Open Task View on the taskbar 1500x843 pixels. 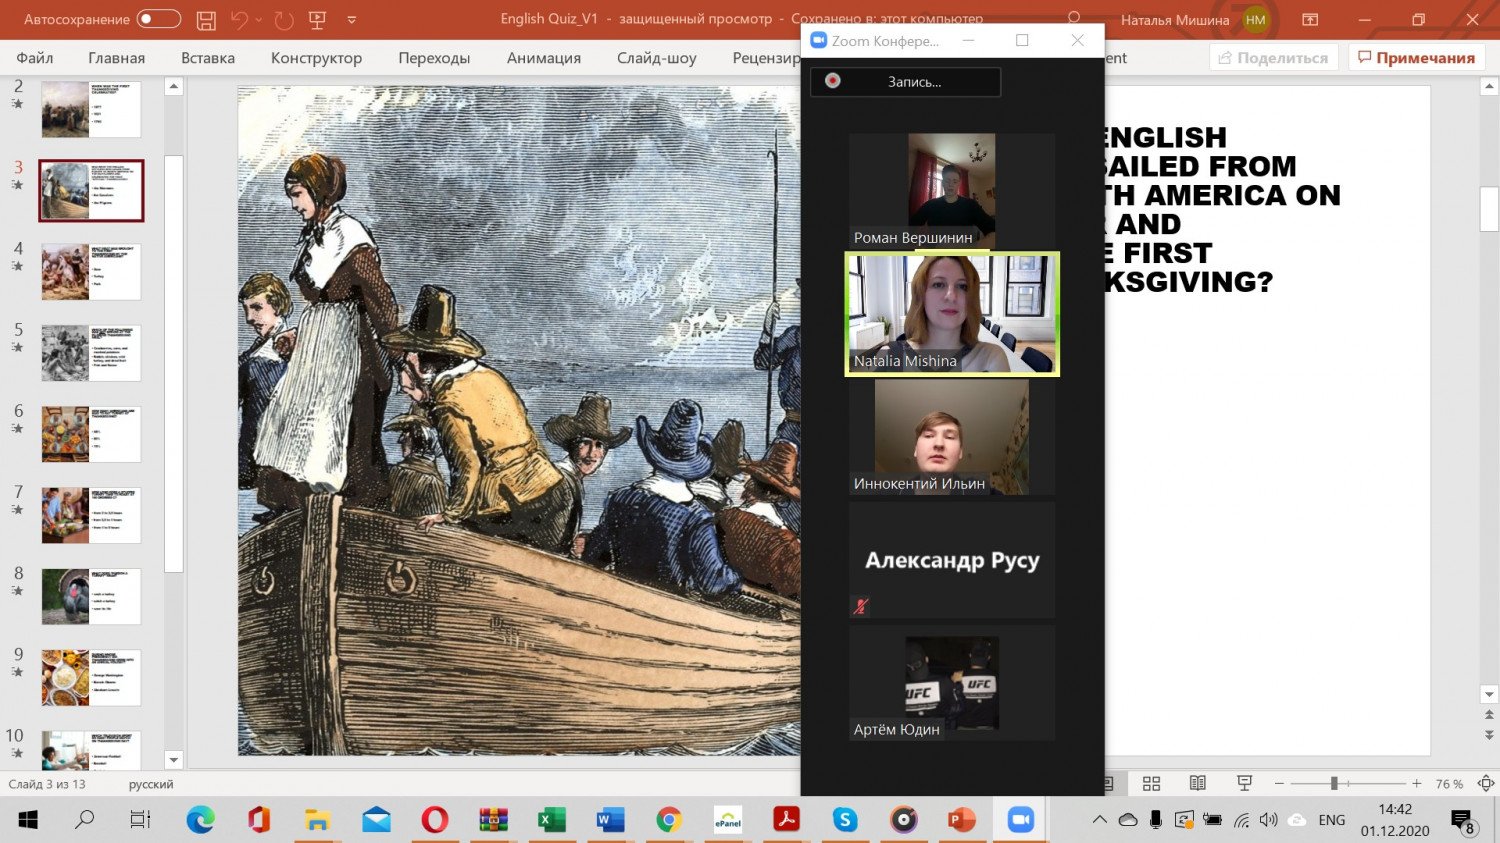coord(140,820)
